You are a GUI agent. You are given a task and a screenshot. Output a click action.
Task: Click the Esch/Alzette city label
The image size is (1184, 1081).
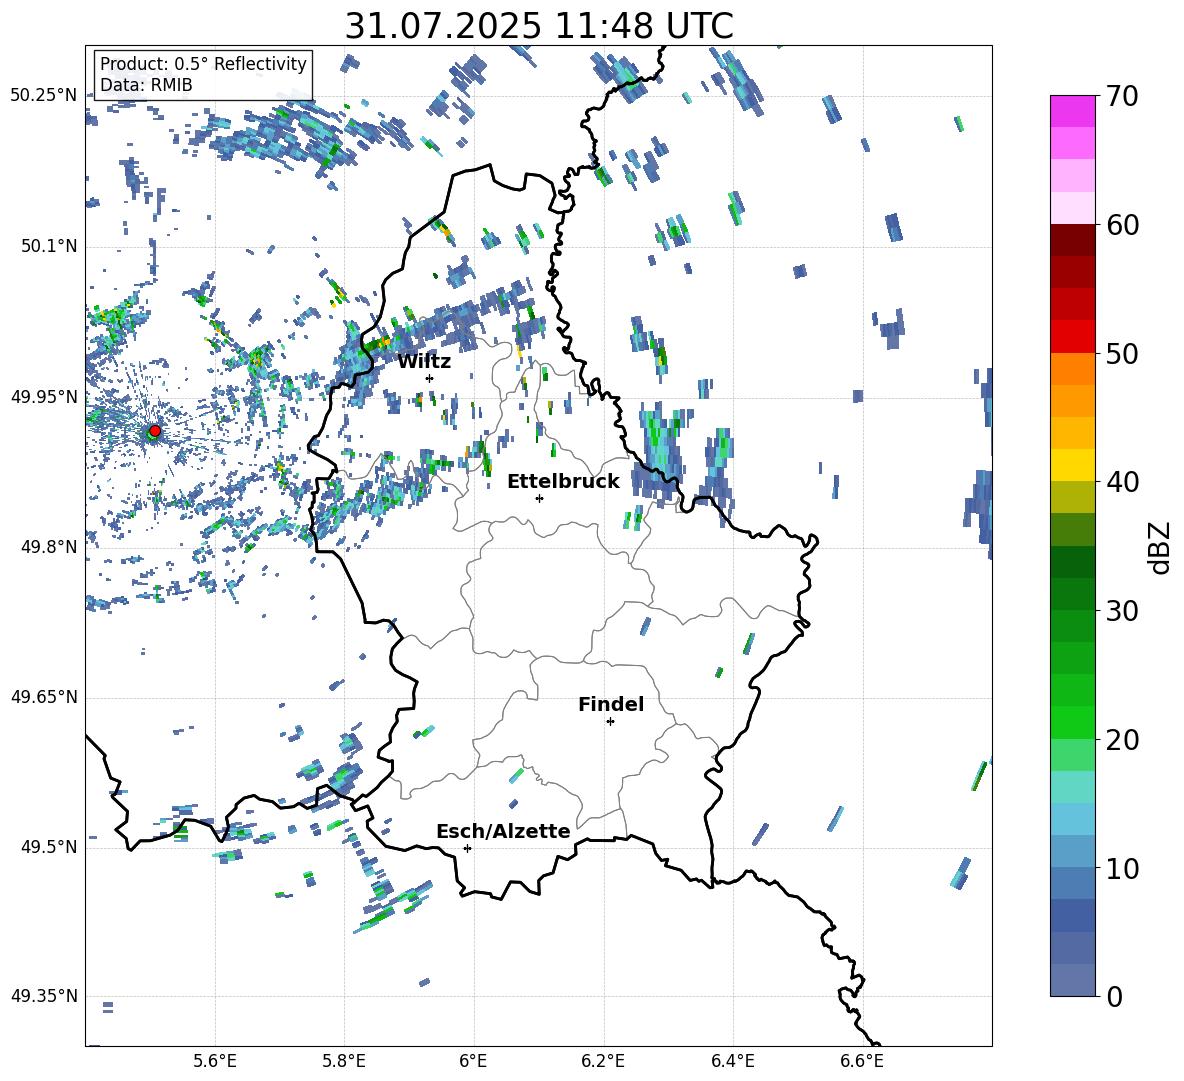pyautogui.click(x=503, y=831)
